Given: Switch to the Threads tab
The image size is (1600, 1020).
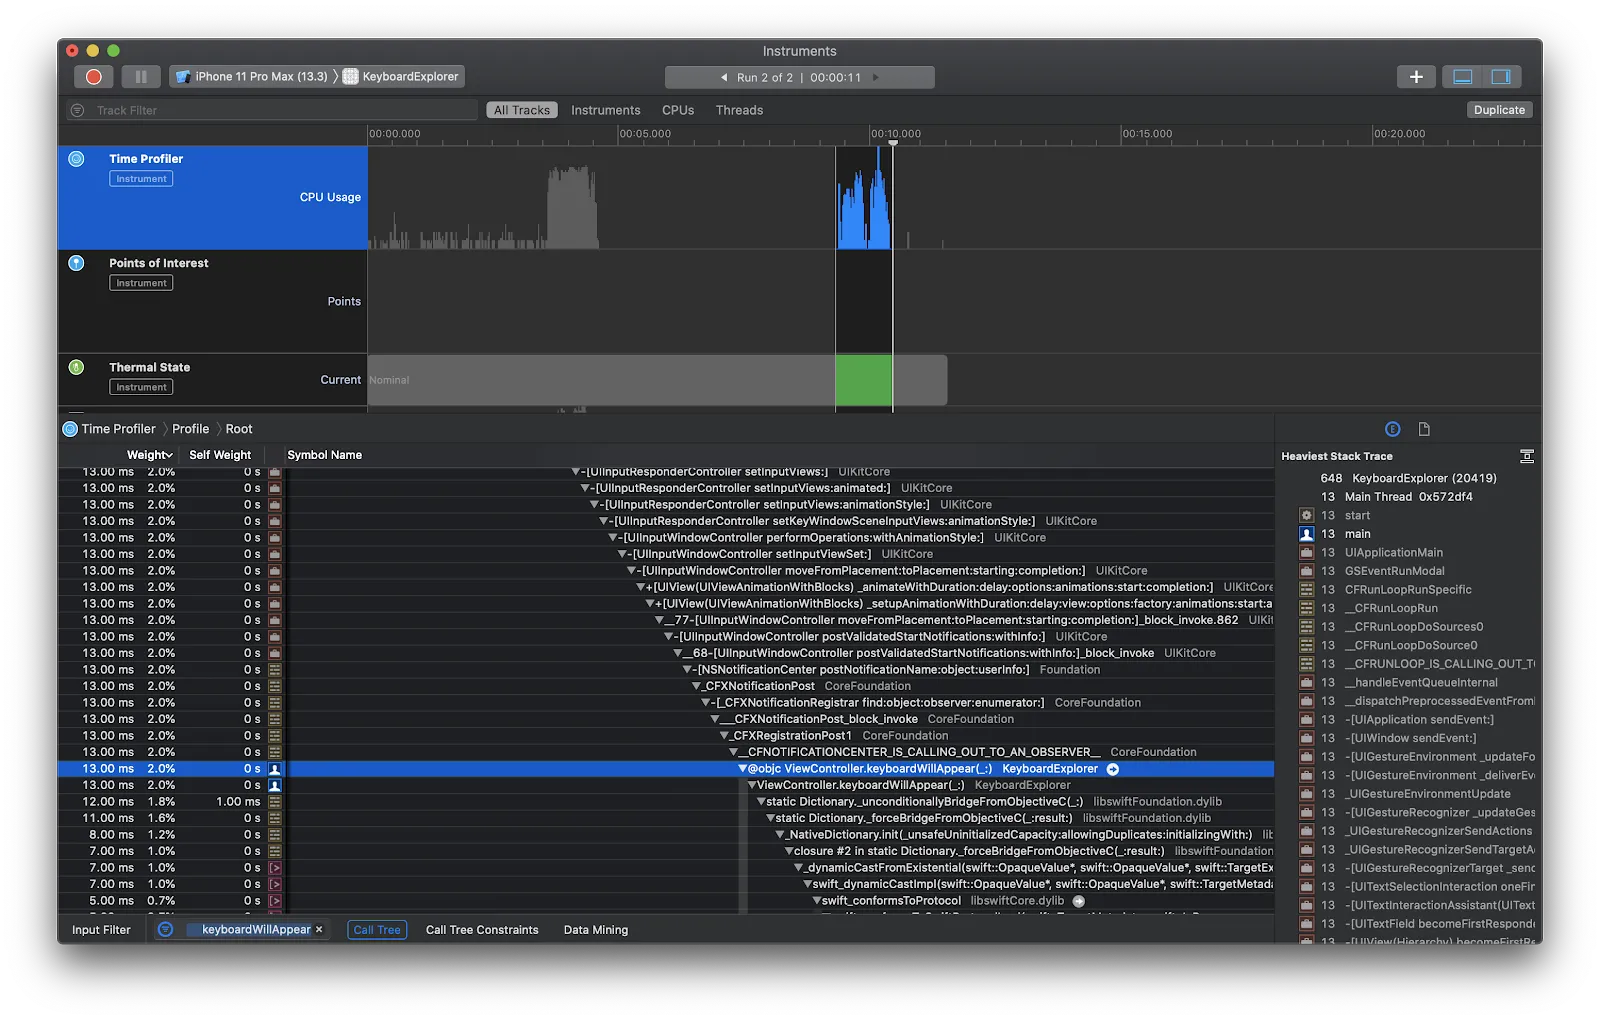Looking at the screenshot, I should pos(739,110).
